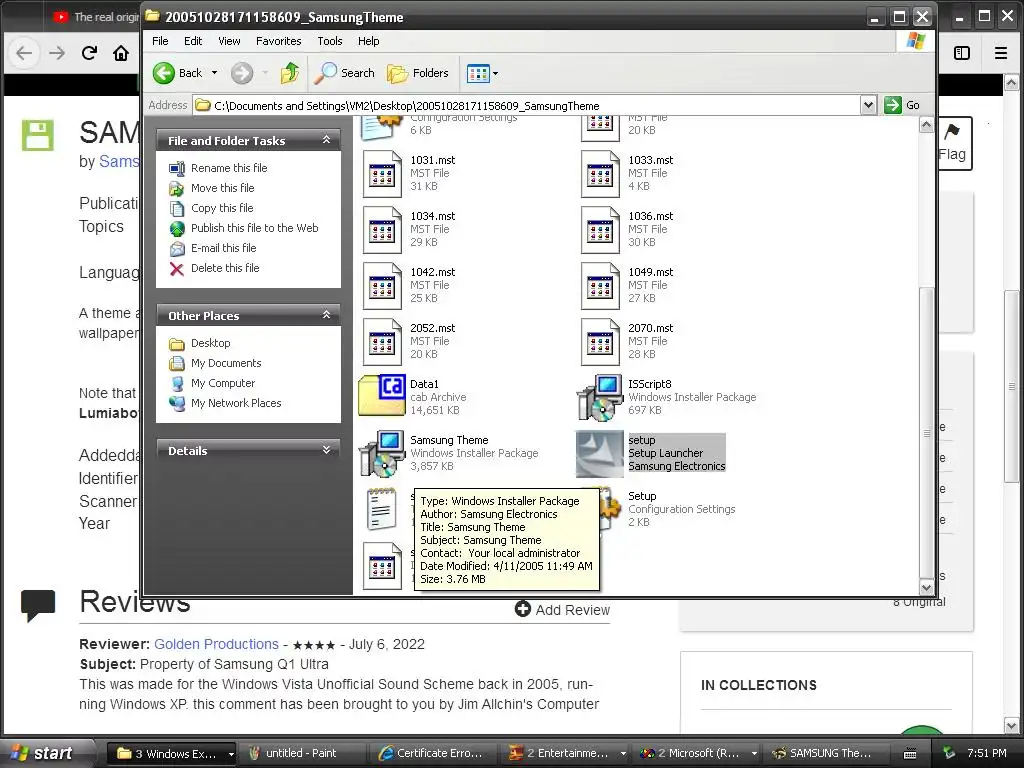Select the 1033.mst file icon
Viewport: 1024px width, 768px height.
coord(600,174)
